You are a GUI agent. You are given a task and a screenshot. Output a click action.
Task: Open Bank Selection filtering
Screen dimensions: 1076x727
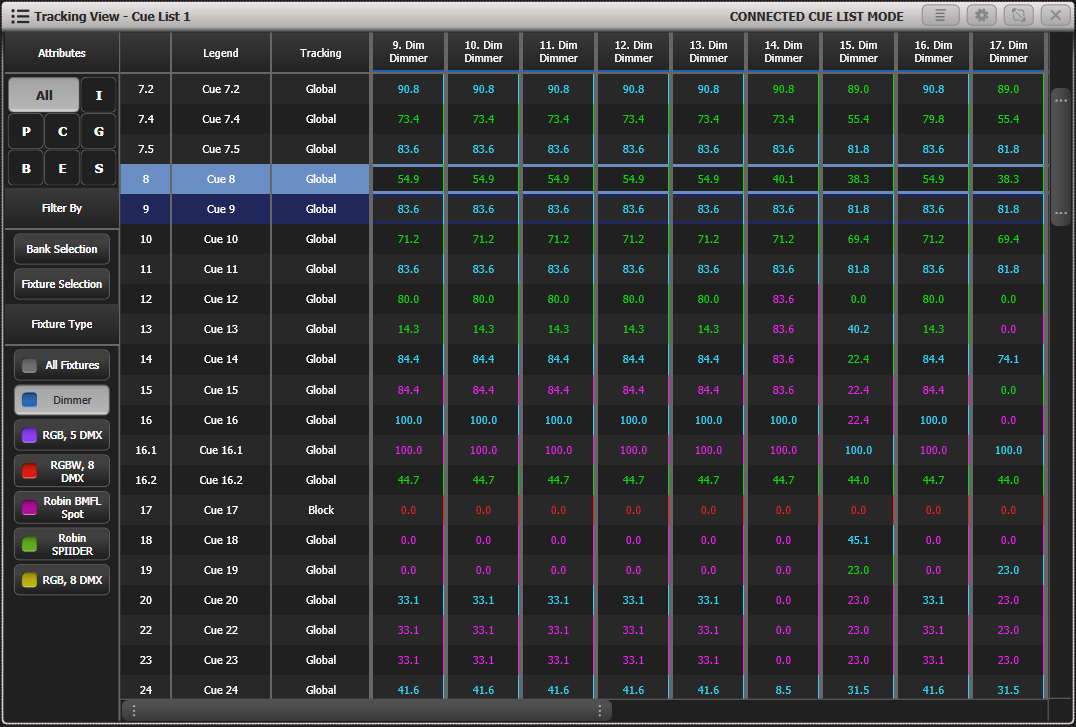coord(61,249)
